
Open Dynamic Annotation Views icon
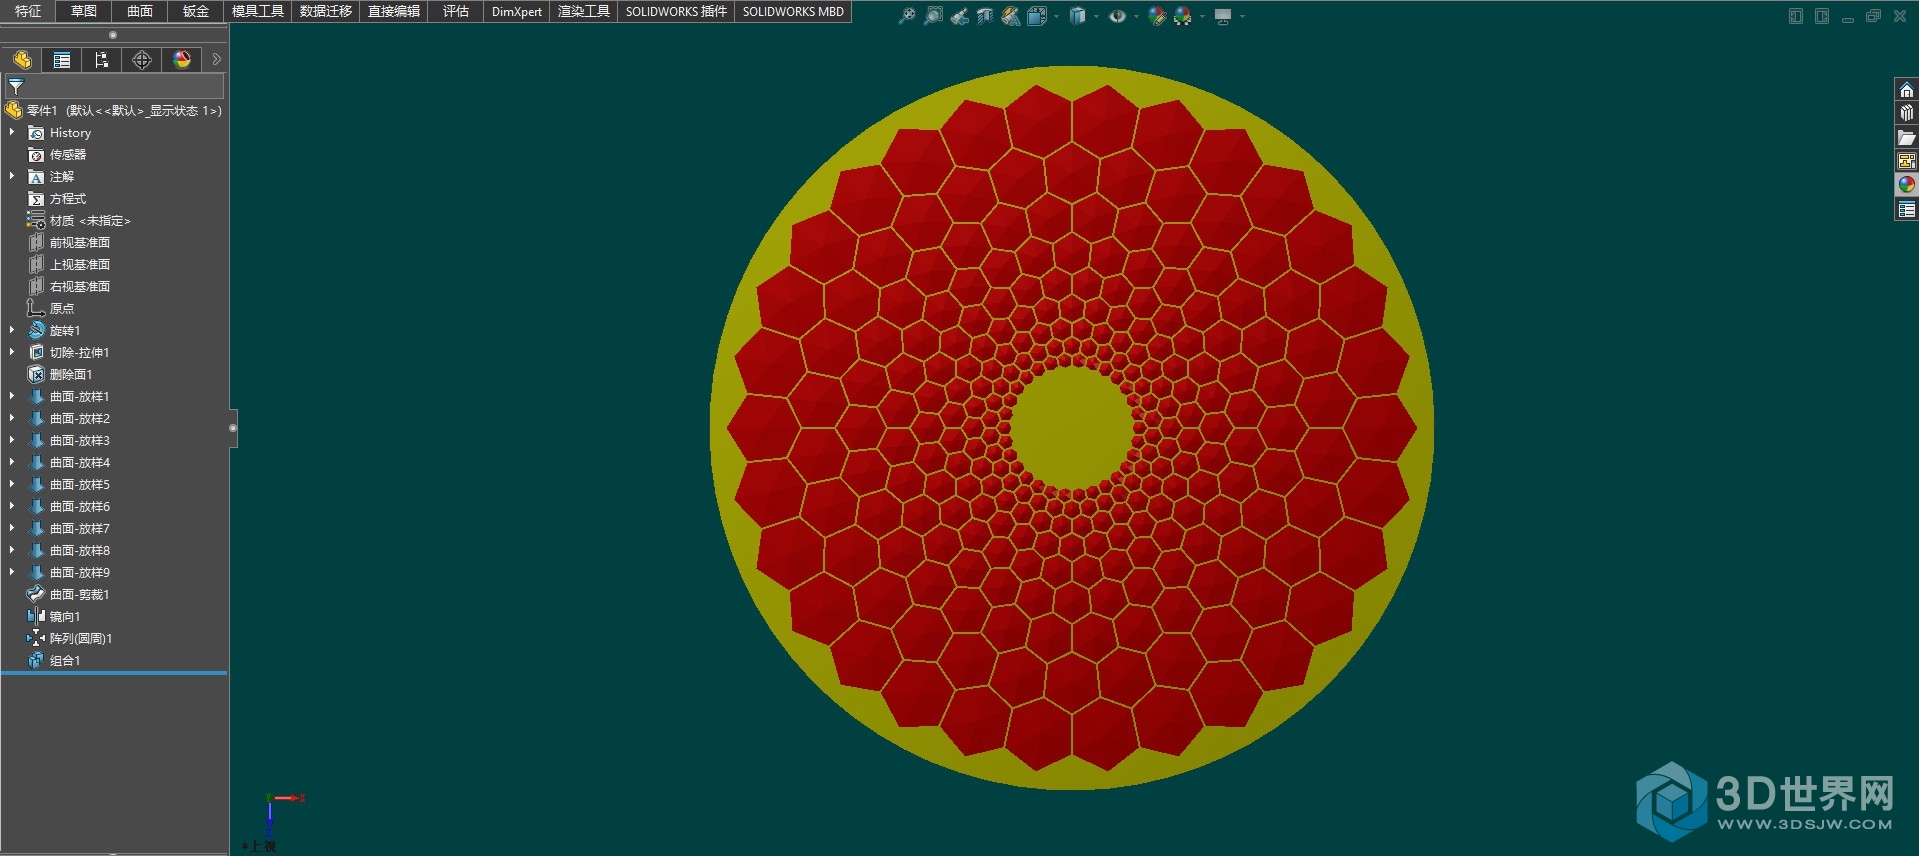pyautogui.click(x=1011, y=16)
